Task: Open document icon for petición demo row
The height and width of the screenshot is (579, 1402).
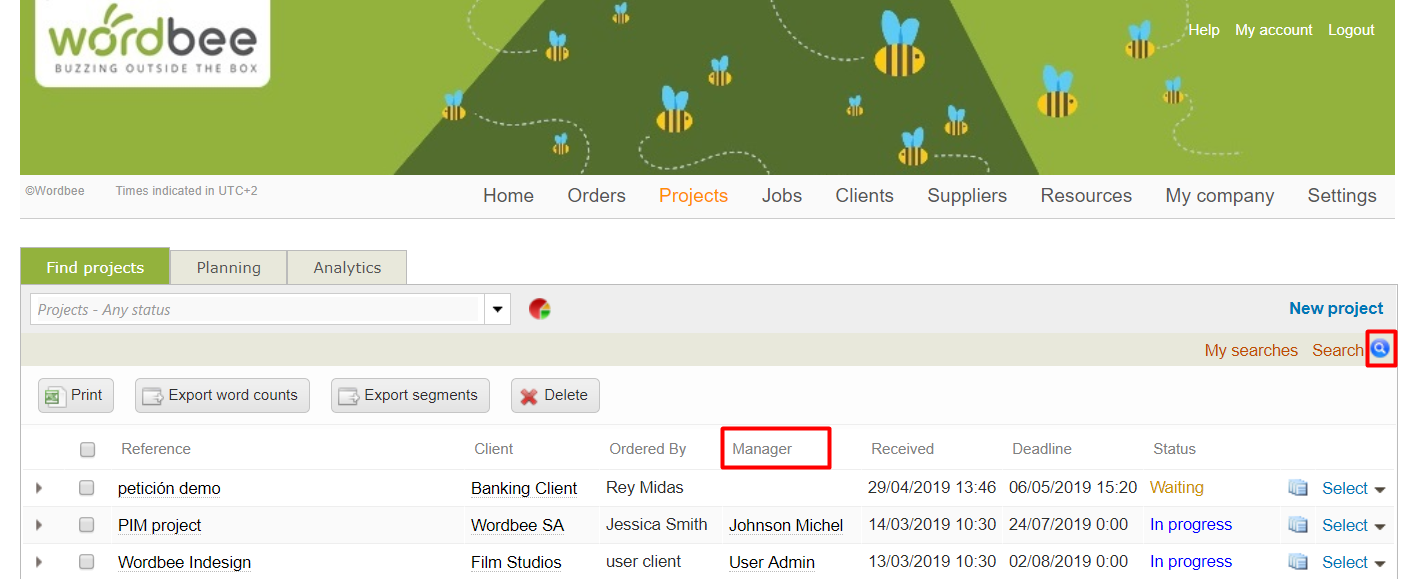Action: pyautogui.click(x=1298, y=488)
